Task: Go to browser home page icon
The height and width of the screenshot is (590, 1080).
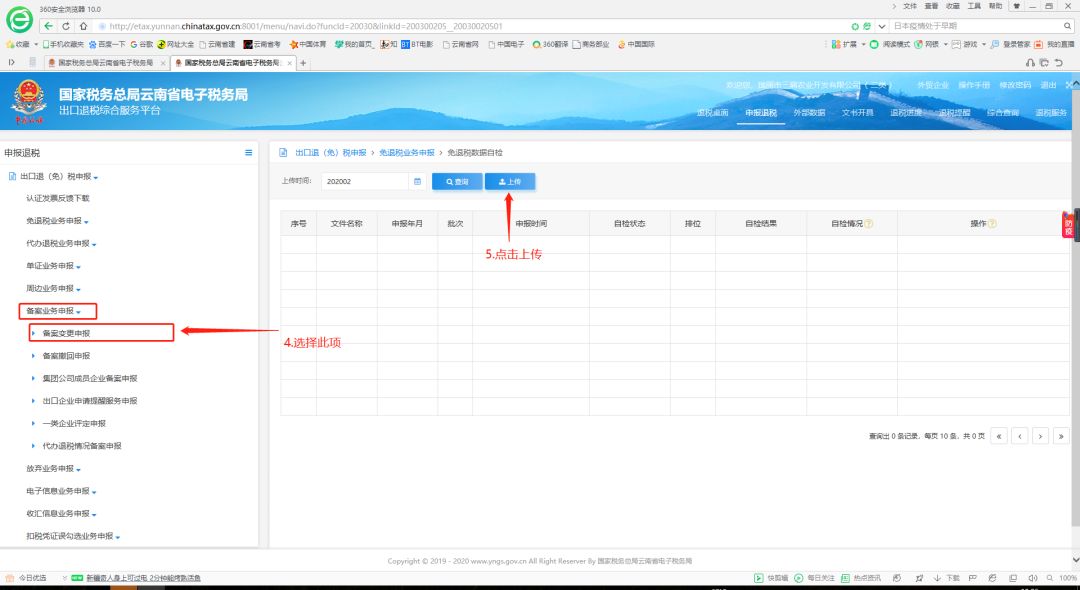Action: click(83, 26)
